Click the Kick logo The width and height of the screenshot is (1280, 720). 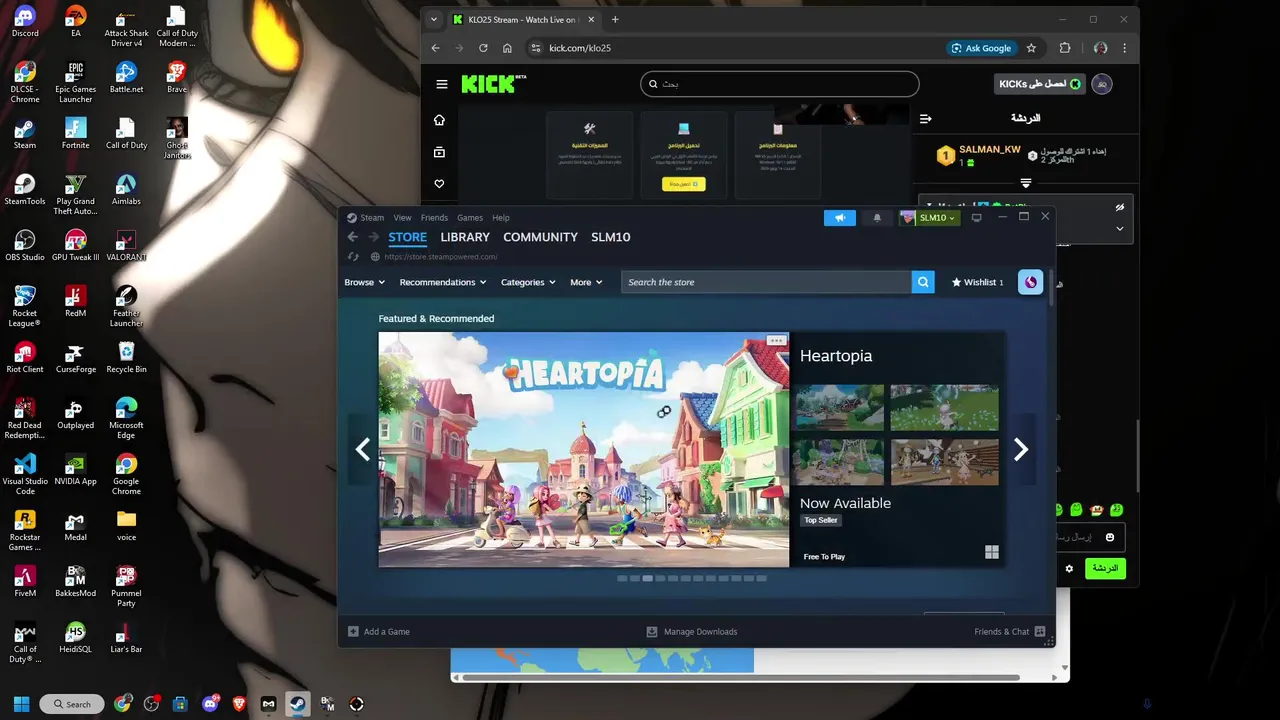[x=494, y=84]
